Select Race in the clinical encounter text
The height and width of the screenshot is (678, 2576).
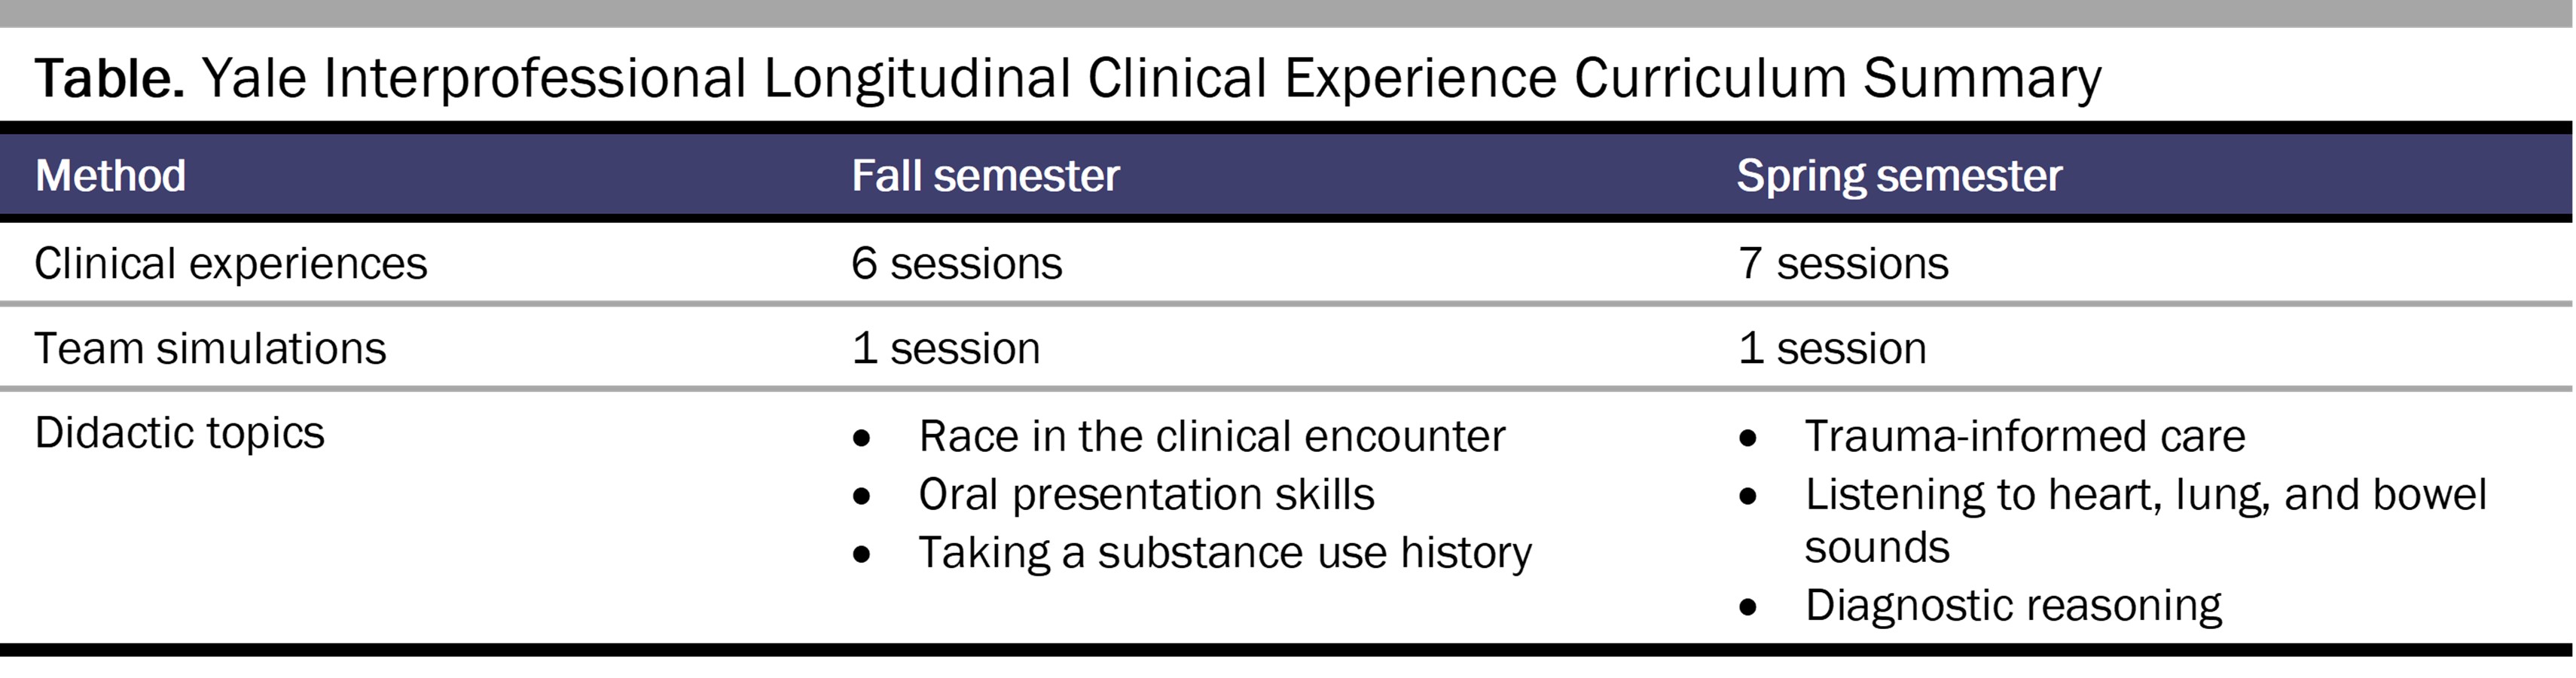[x=1211, y=437]
